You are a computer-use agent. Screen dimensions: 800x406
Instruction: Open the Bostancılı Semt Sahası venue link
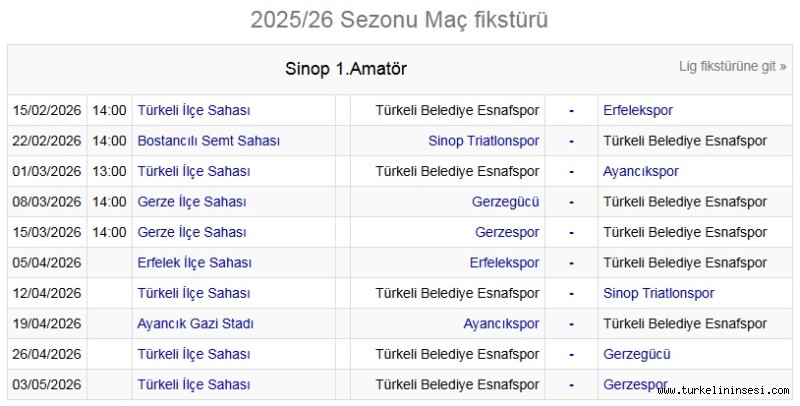tap(208, 141)
